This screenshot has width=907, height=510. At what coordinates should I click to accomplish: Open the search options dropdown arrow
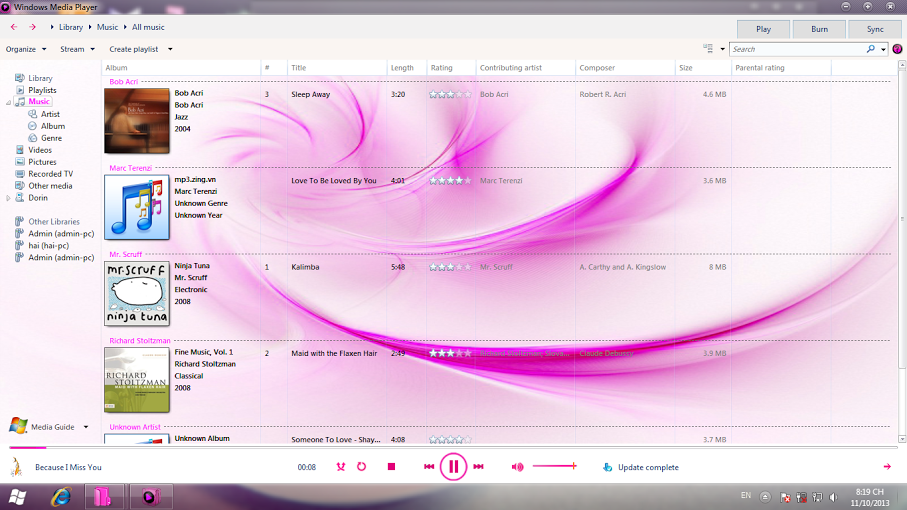(883, 49)
